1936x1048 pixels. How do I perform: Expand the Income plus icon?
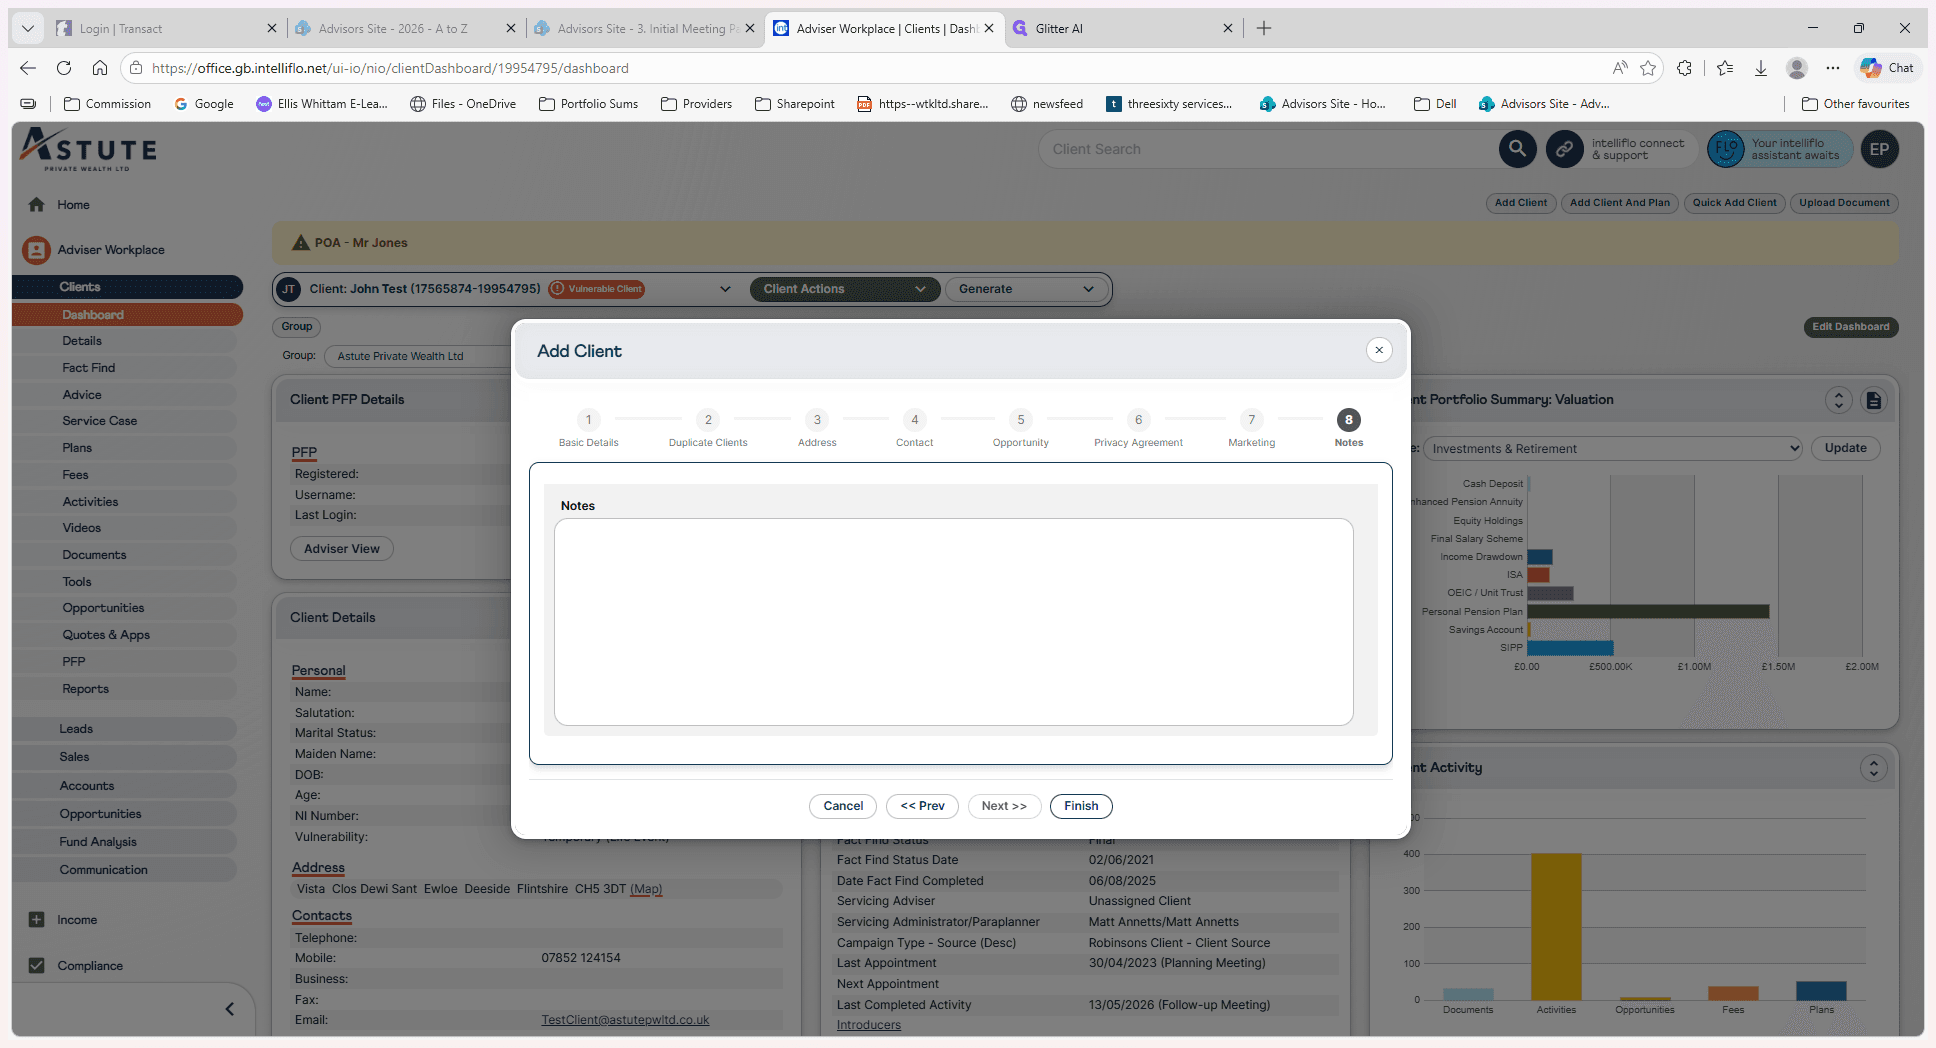pyautogui.click(x=37, y=919)
